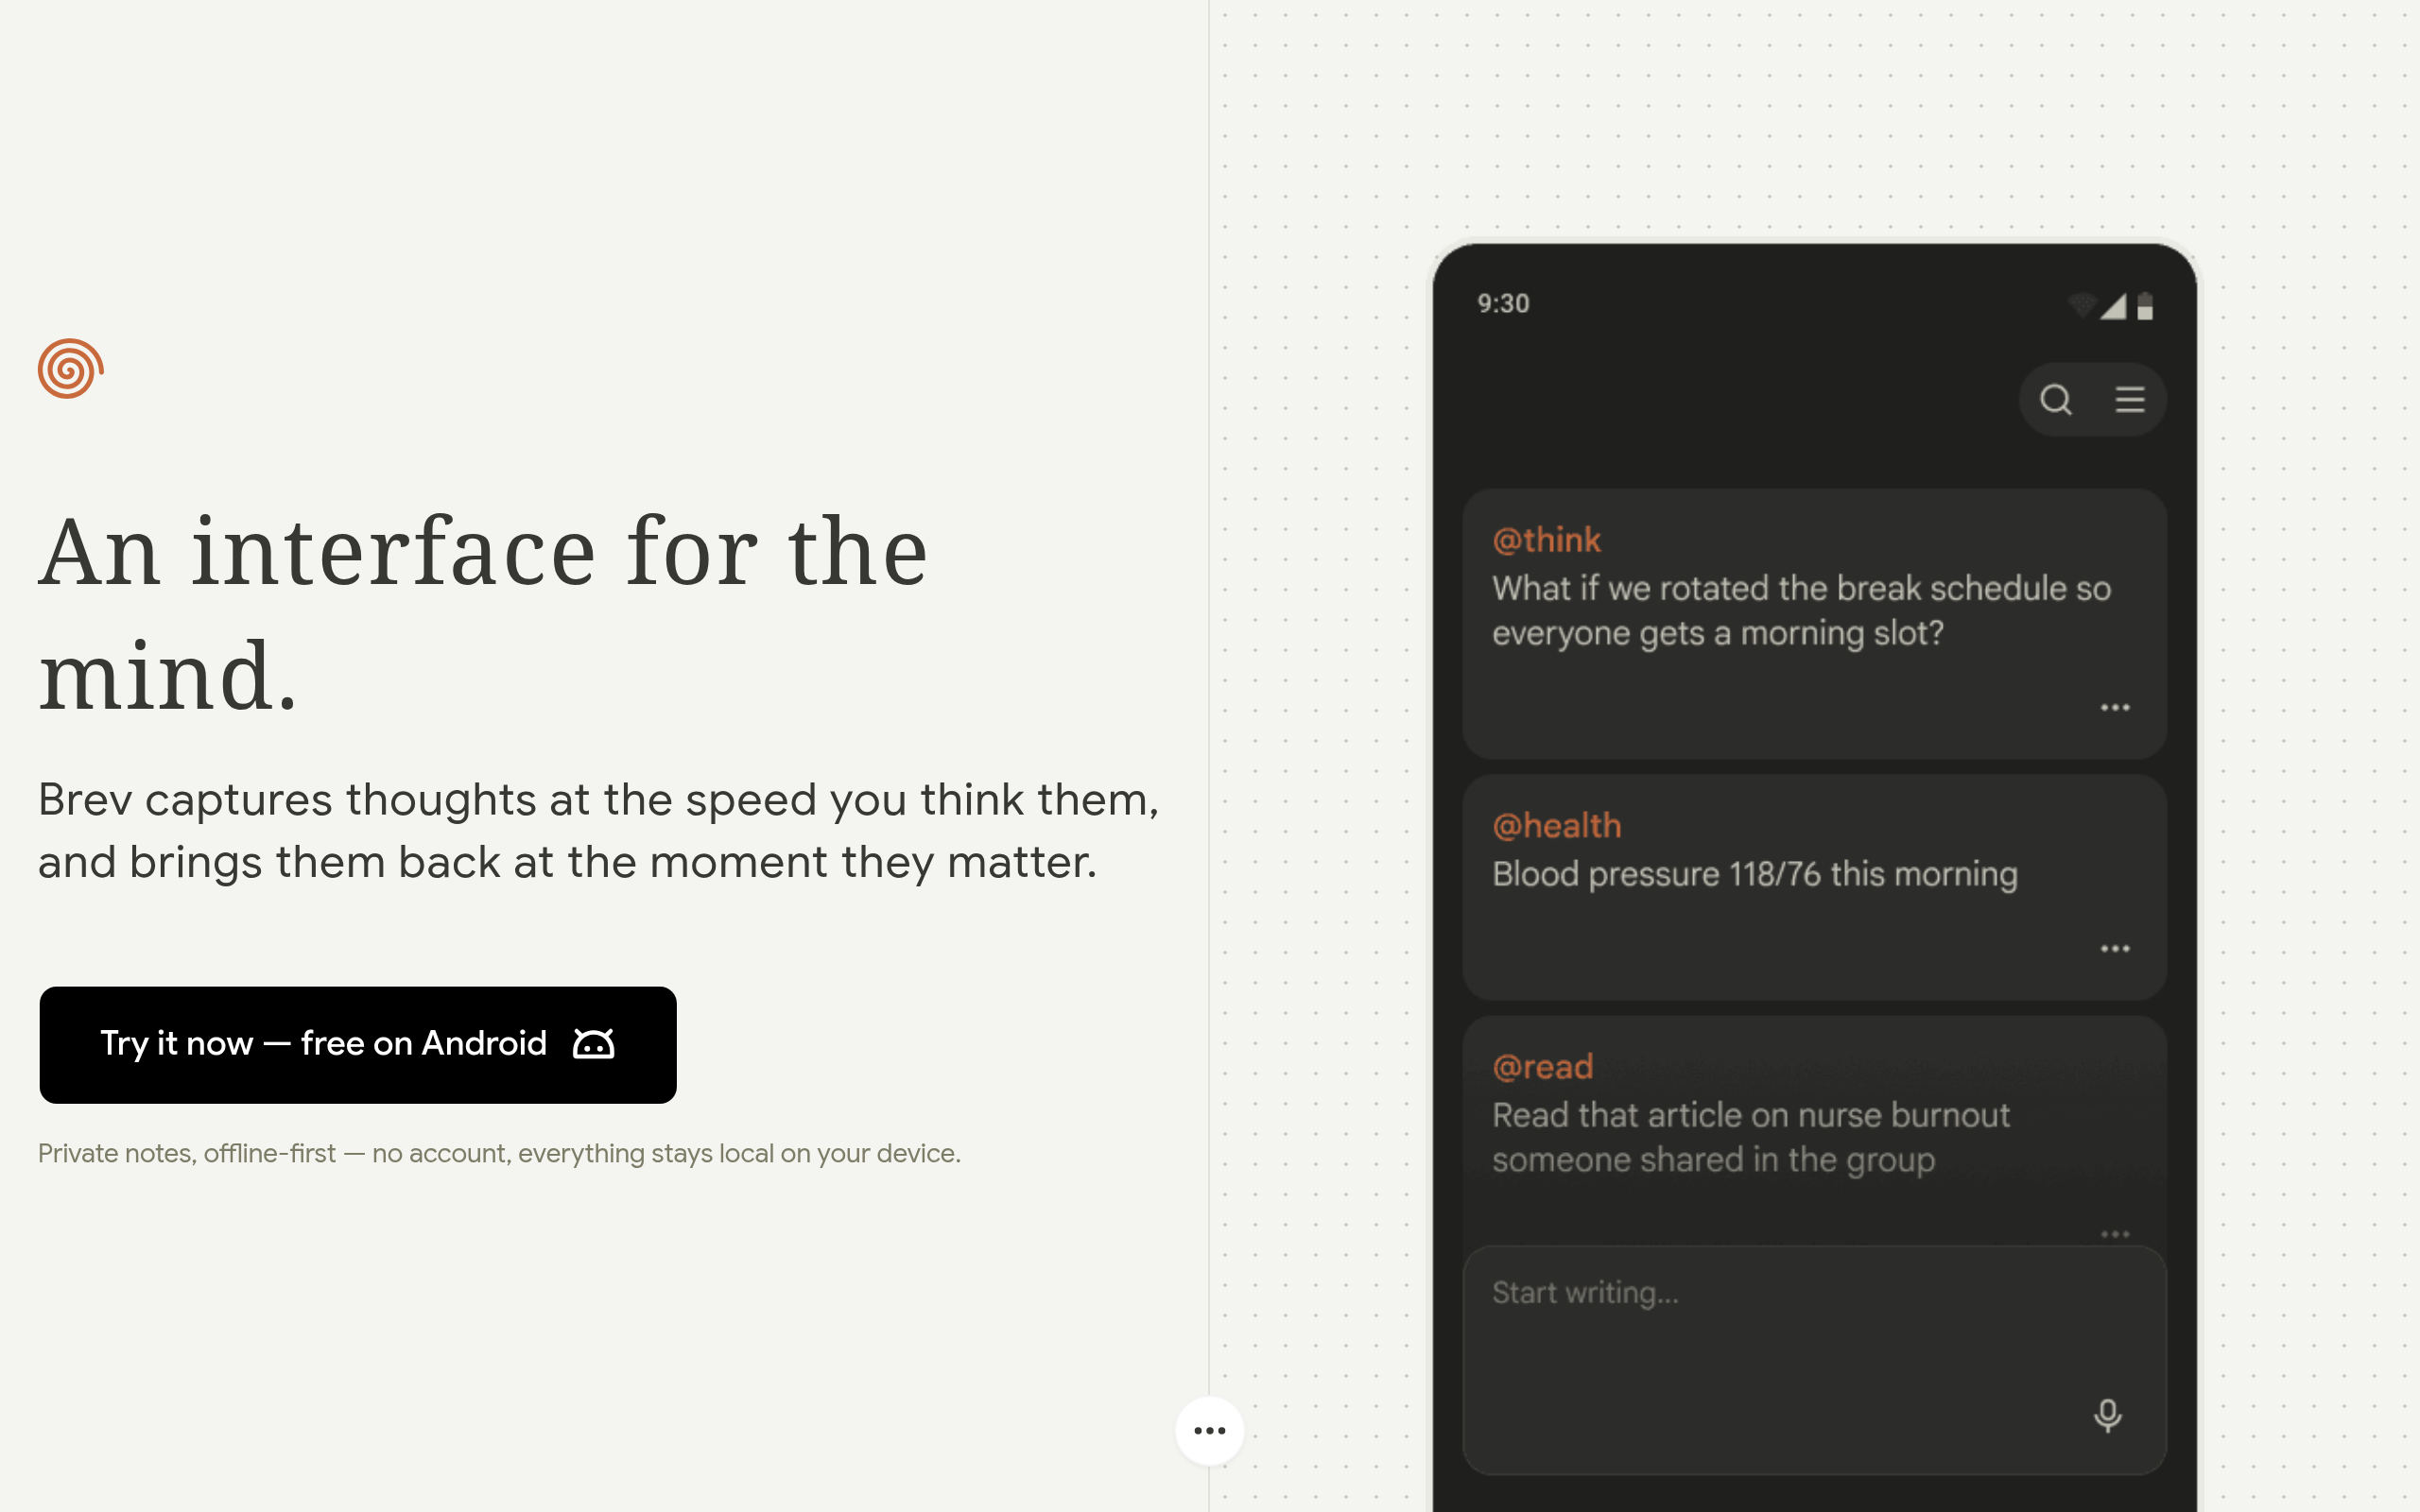Image resolution: width=2420 pixels, height=1512 pixels.
Task: Open the hamburger menu in phone mockup
Action: pos(2130,399)
